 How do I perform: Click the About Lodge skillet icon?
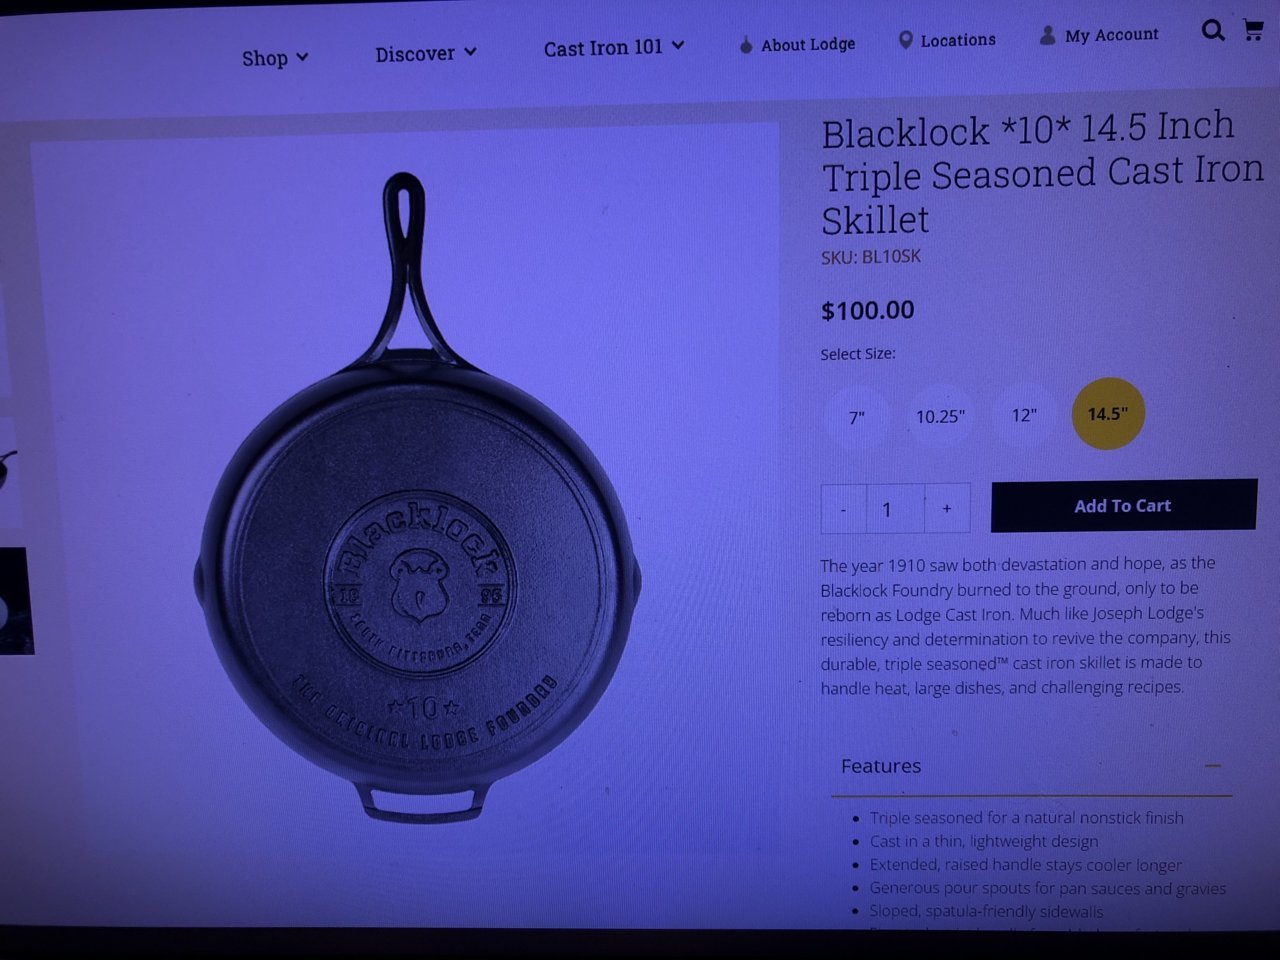tap(746, 45)
